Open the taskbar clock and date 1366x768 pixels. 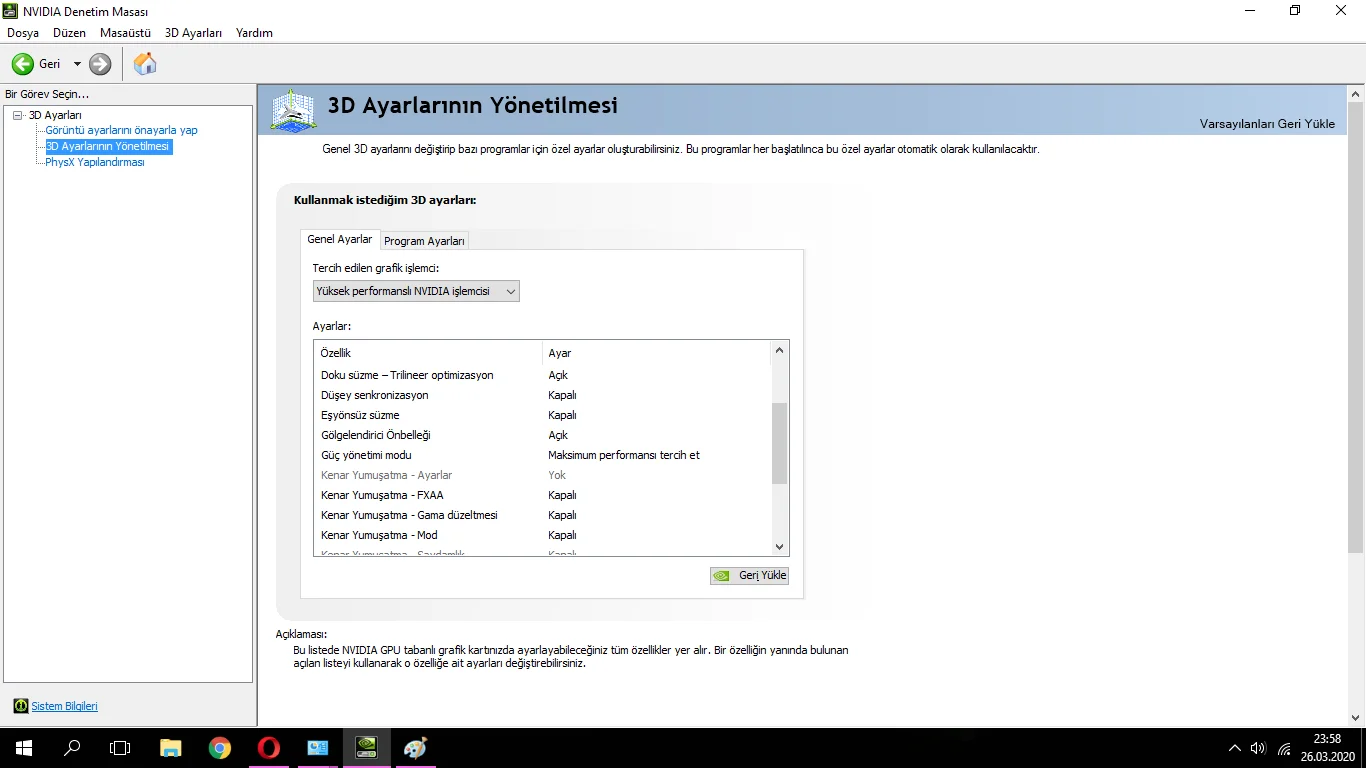pos(1328,748)
